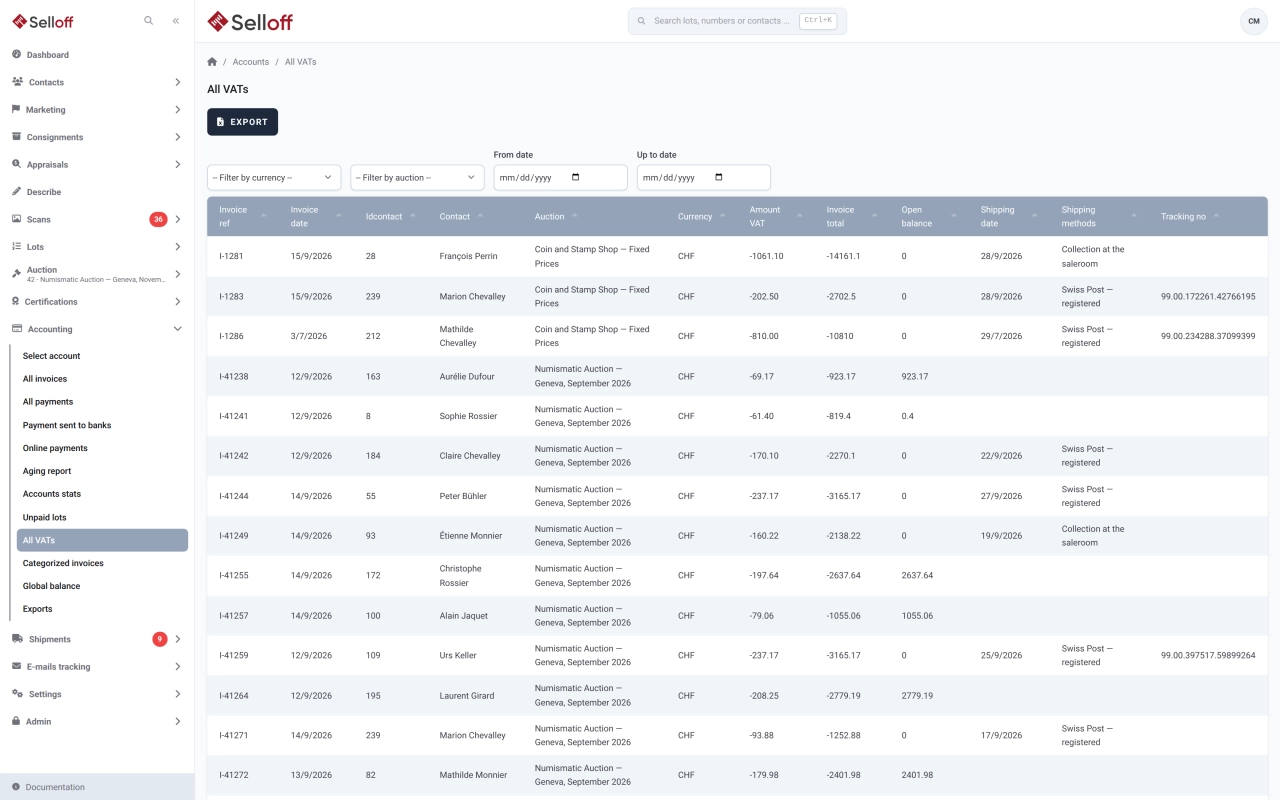Expand the Settings menu chevron
This screenshot has height=800, width=1280.
point(178,694)
